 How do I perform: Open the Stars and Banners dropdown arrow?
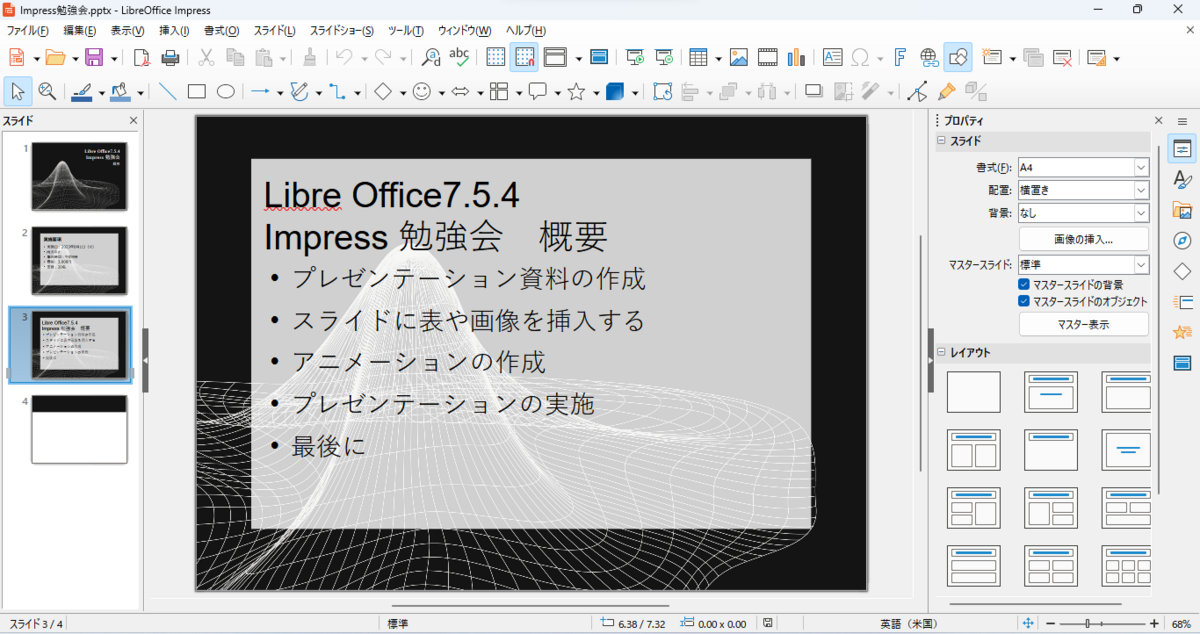(x=595, y=93)
